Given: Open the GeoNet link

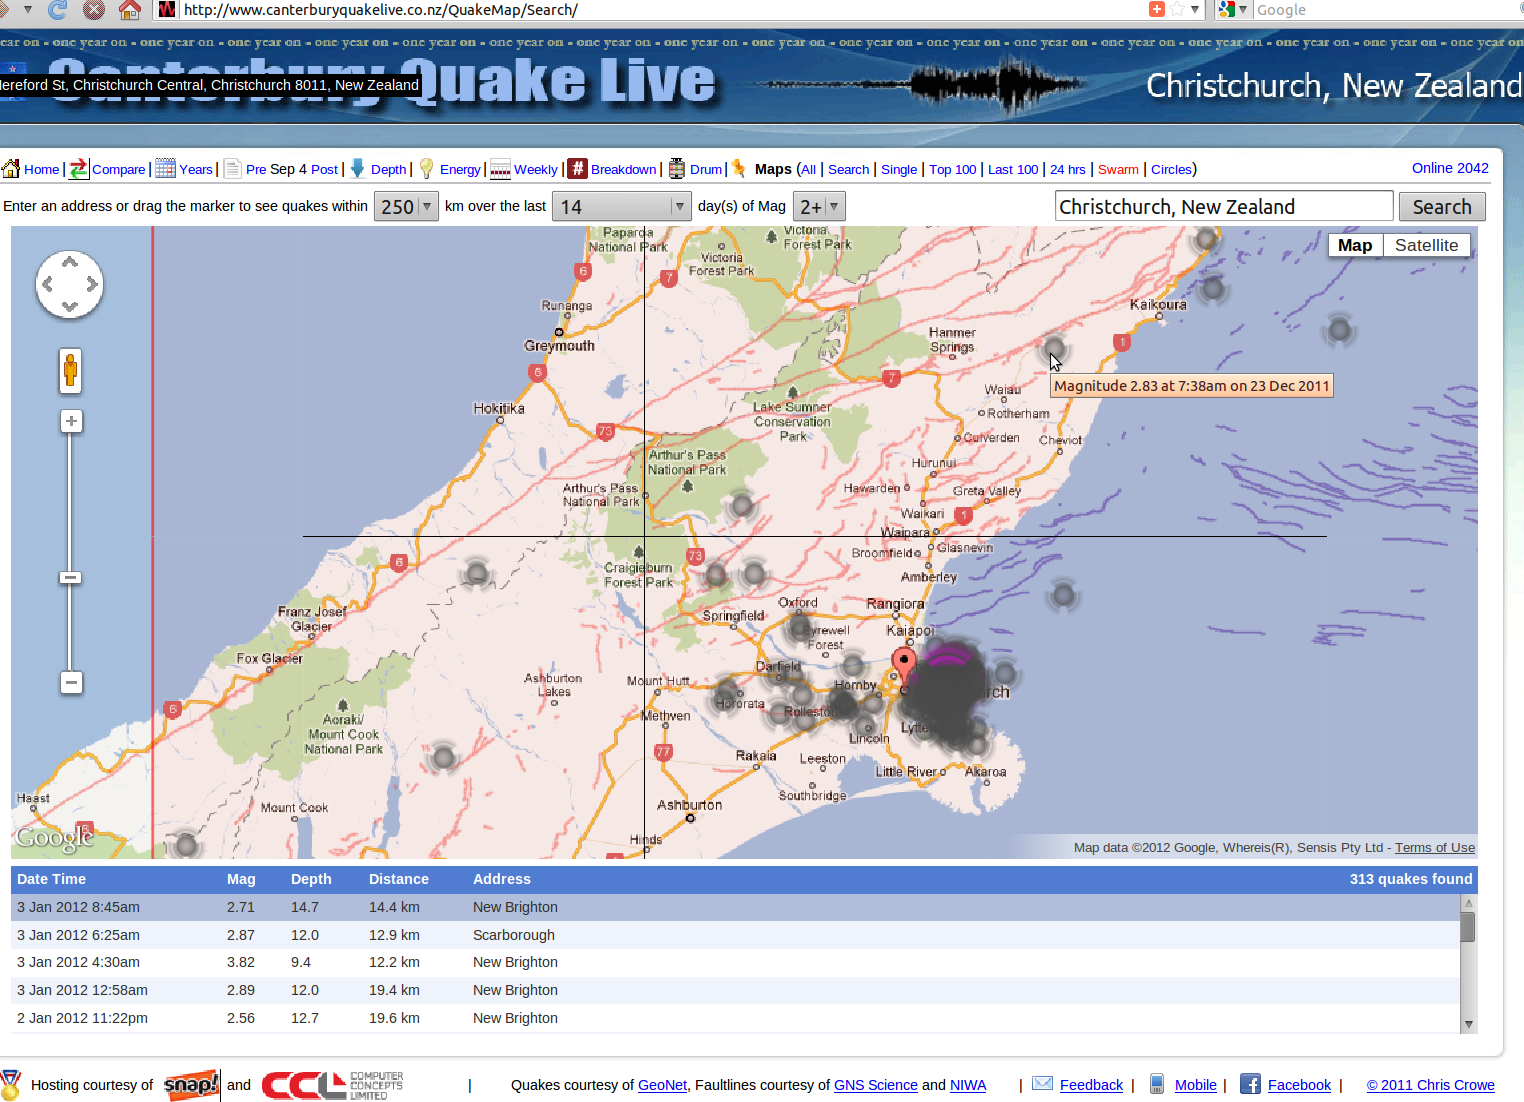Looking at the screenshot, I should [662, 1085].
